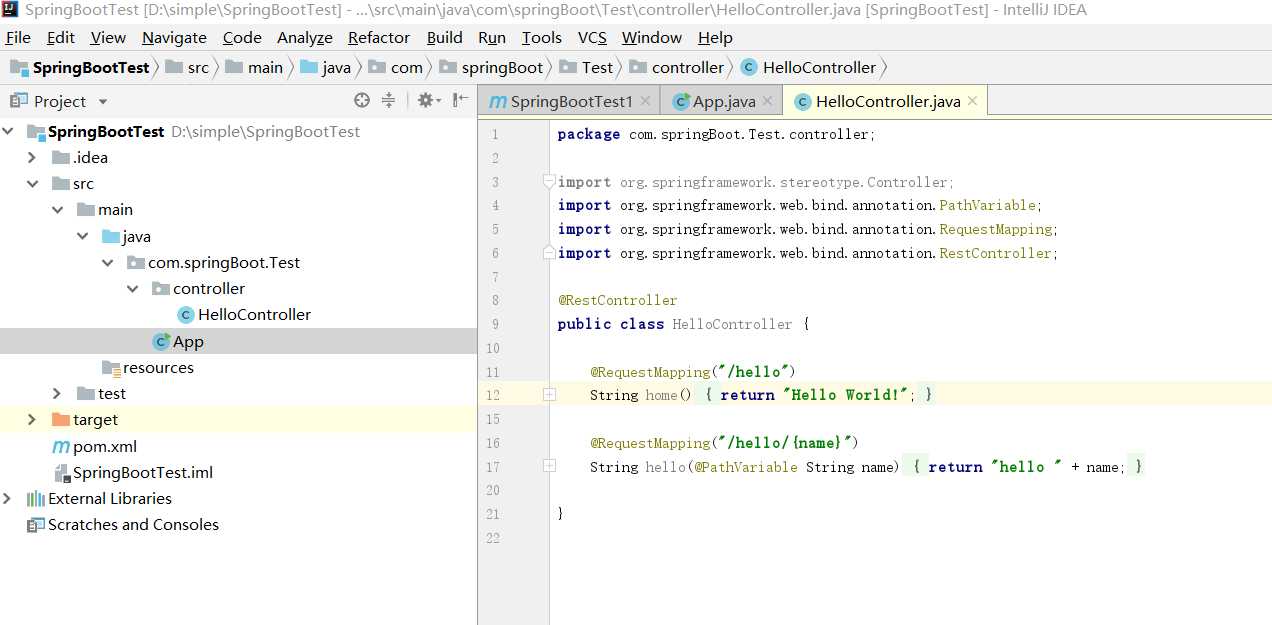Select SpringBootTest.iml in project tree
1272x625 pixels.
pos(143,473)
